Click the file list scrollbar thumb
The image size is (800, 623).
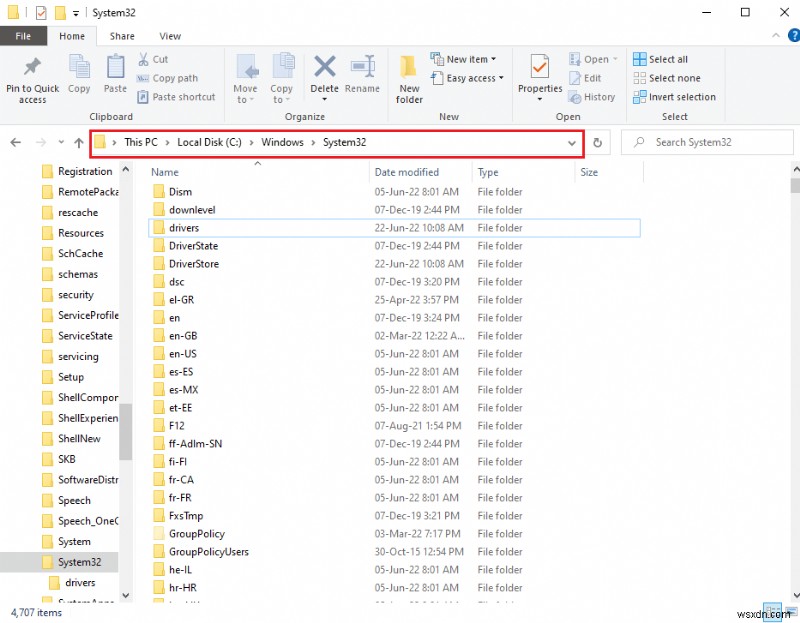click(795, 185)
